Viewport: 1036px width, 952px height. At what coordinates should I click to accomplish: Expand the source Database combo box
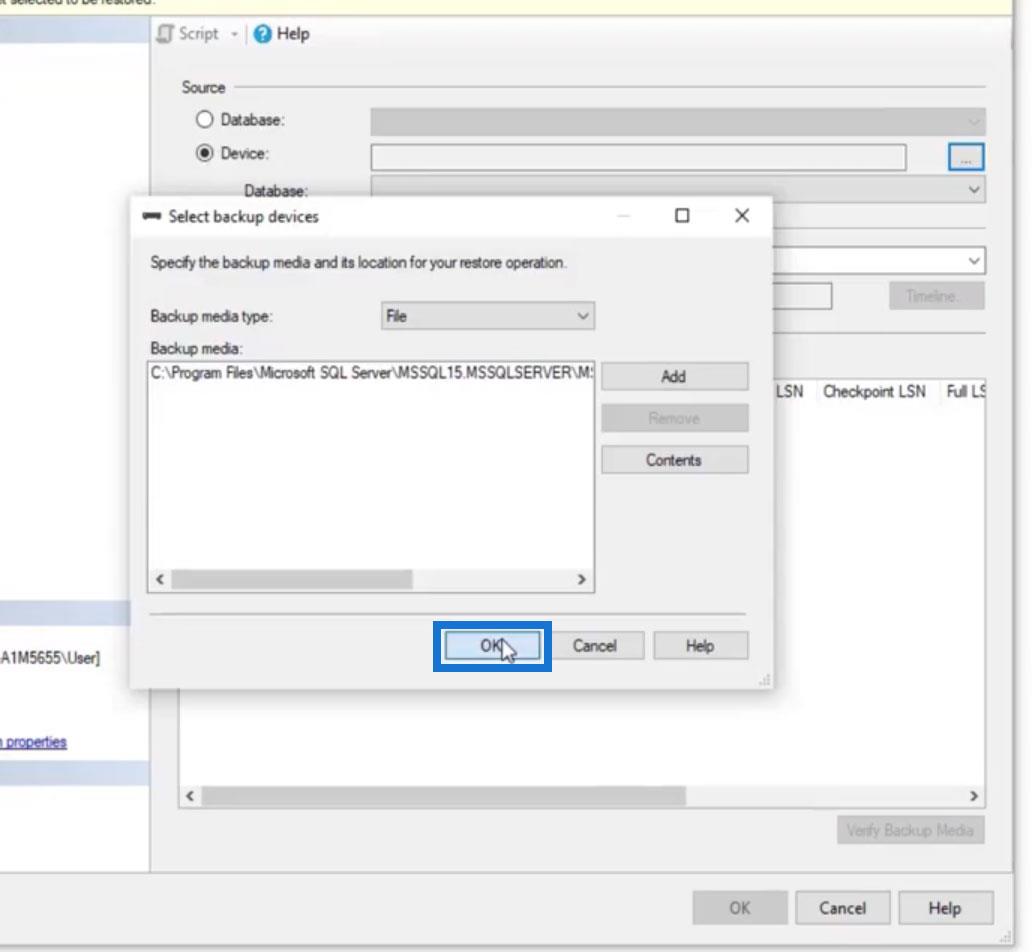(x=678, y=122)
